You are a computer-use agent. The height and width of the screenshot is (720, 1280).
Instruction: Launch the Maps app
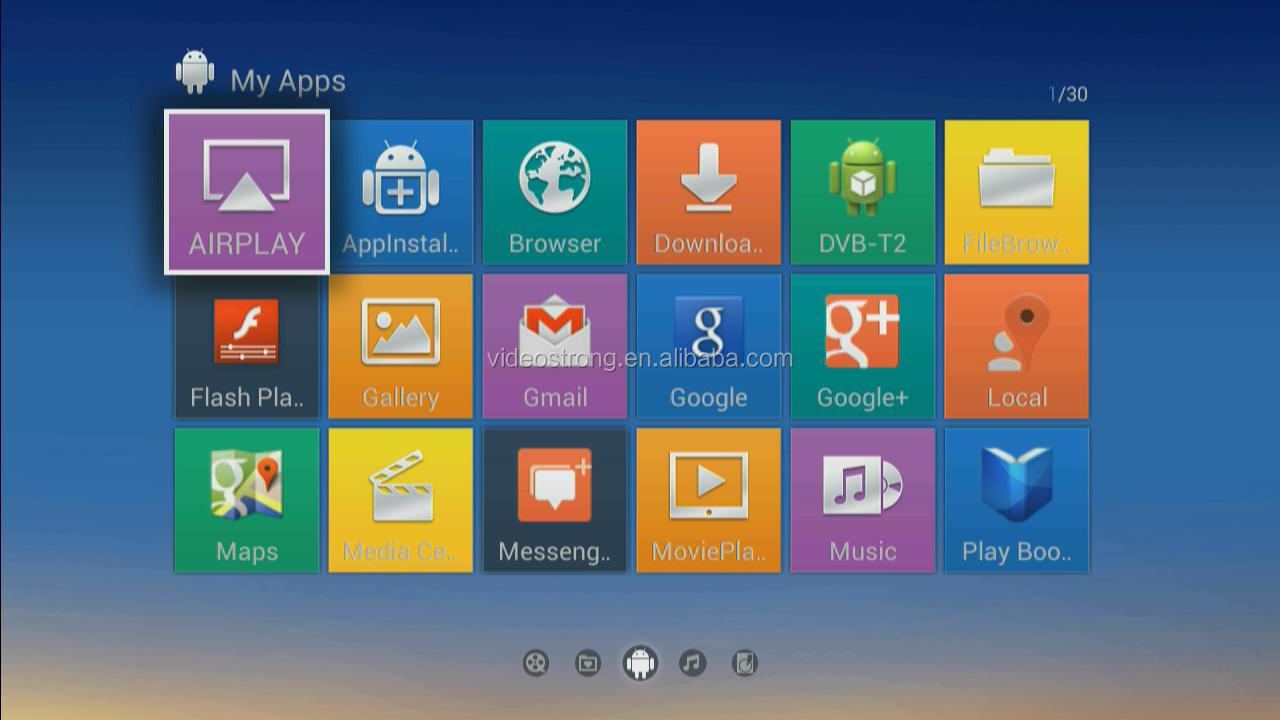pyautogui.click(x=246, y=500)
